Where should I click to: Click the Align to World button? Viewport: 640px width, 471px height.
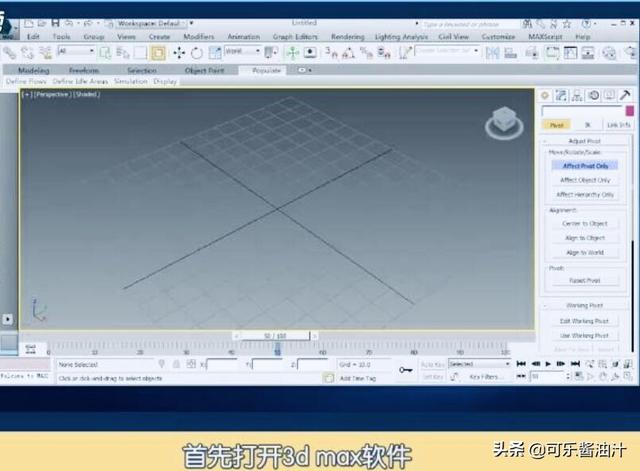tap(585, 253)
